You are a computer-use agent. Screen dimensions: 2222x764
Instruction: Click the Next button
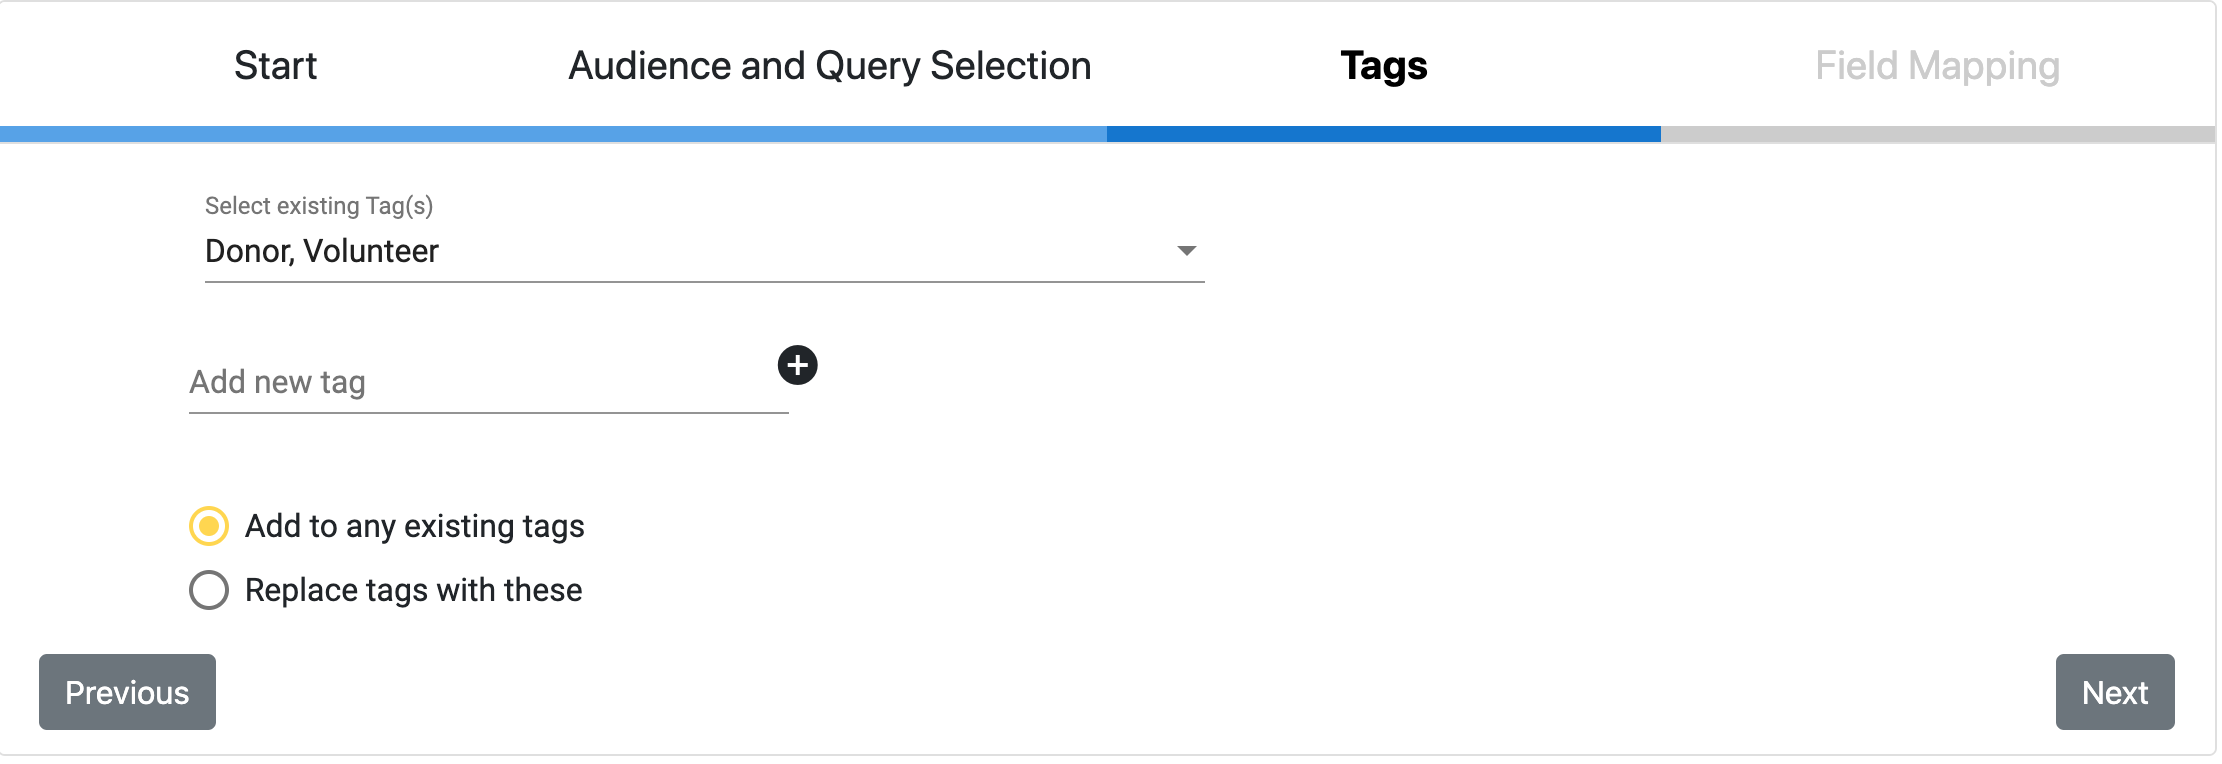[2115, 692]
